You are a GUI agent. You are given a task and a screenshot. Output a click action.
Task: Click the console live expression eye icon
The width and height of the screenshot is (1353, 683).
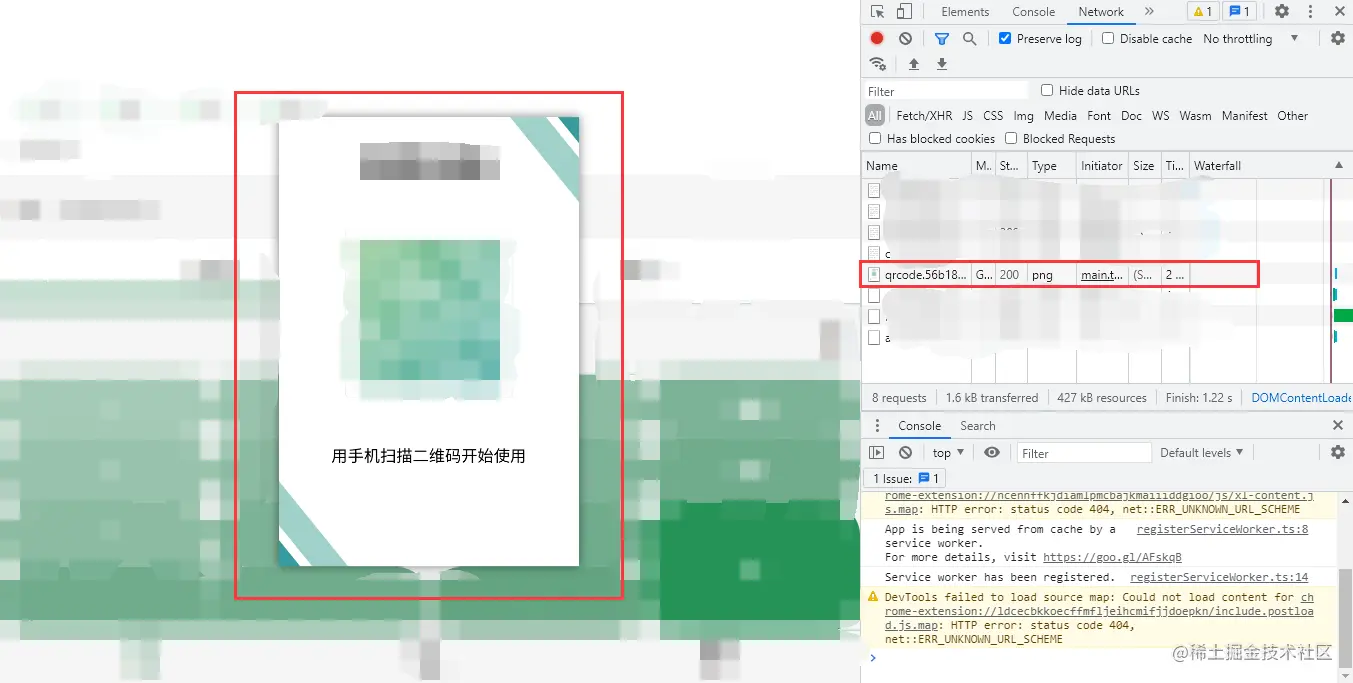991,453
